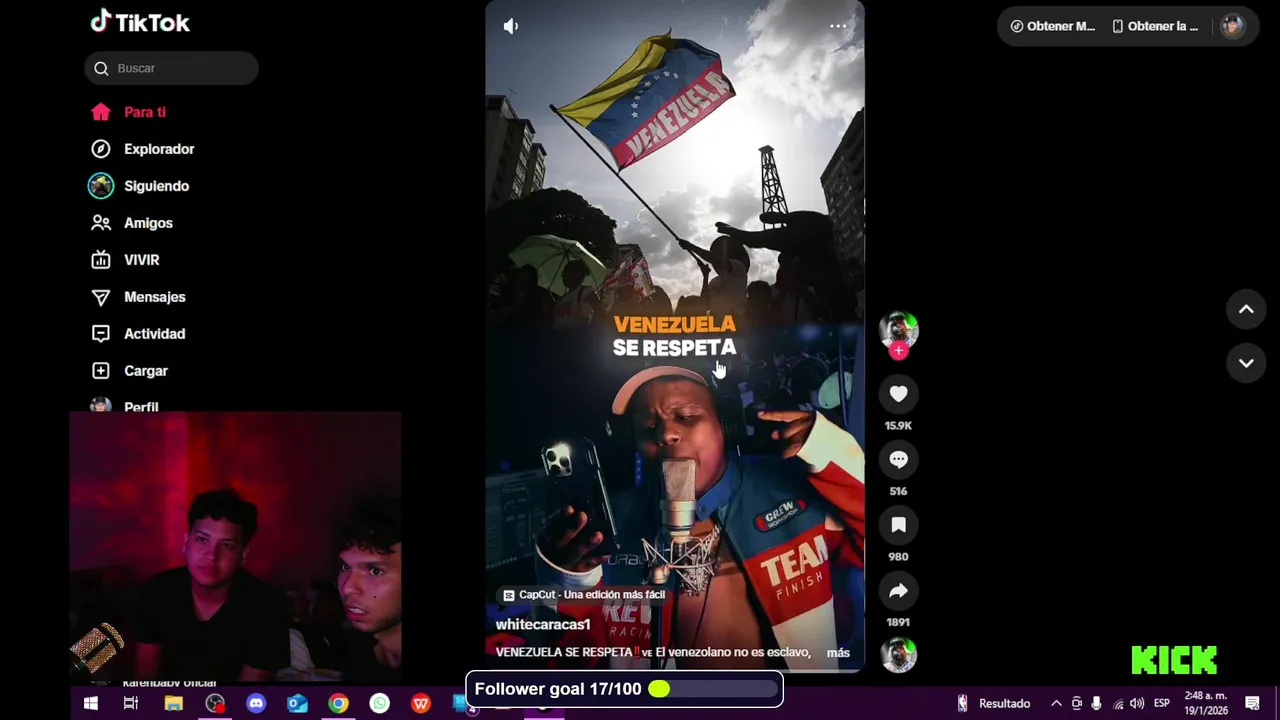
Task: Like the video with heart icon
Action: pos(898,394)
